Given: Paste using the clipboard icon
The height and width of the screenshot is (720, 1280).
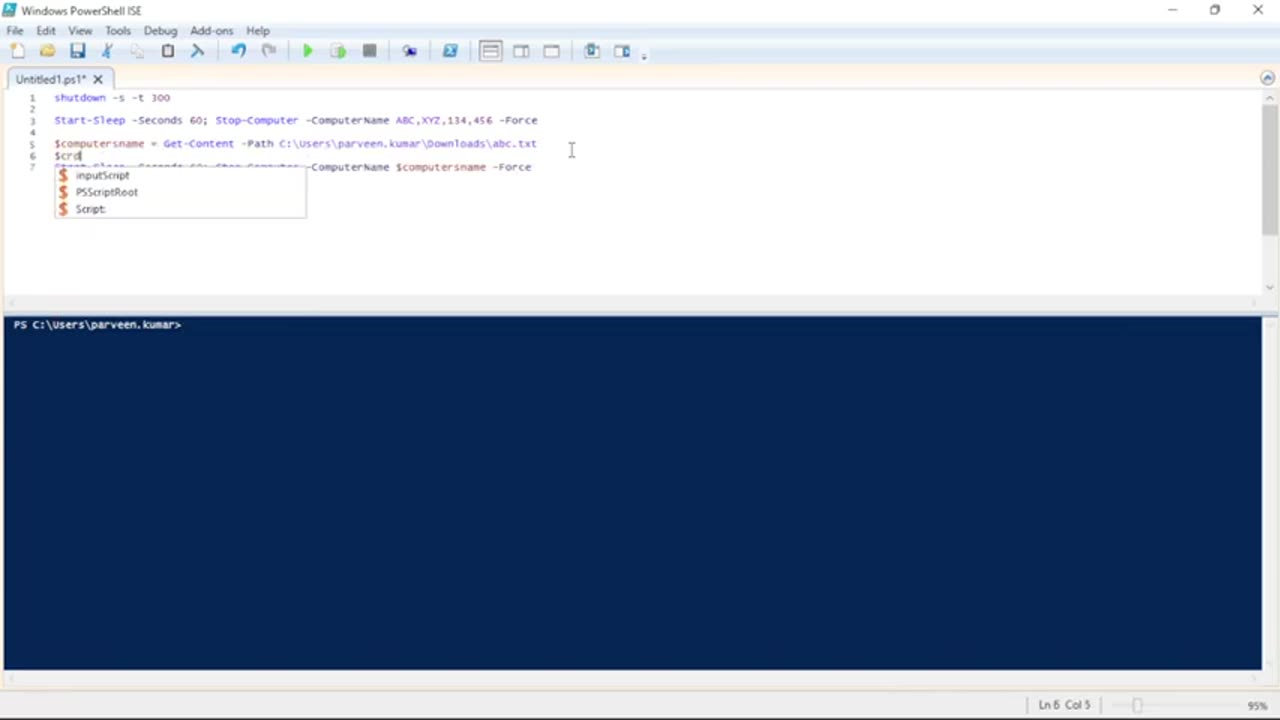Looking at the screenshot, I should (168, 51).
